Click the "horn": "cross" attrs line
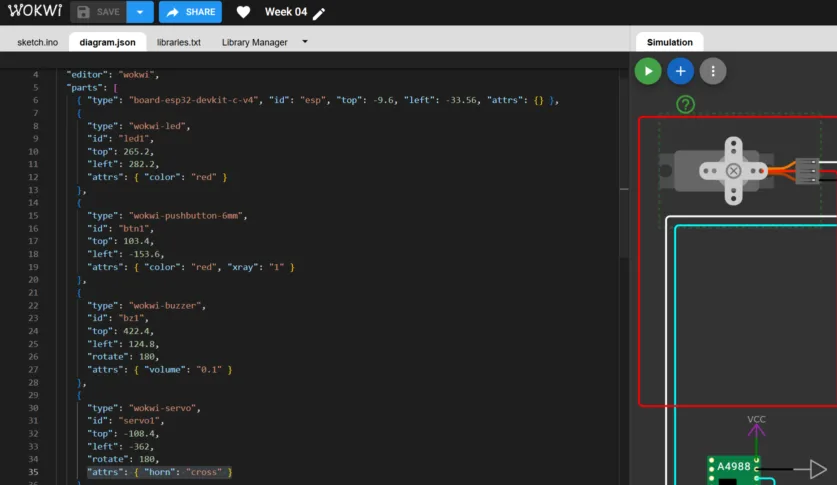Image resolution: width=837 pixels, height=485 pixels. [160, 472]
